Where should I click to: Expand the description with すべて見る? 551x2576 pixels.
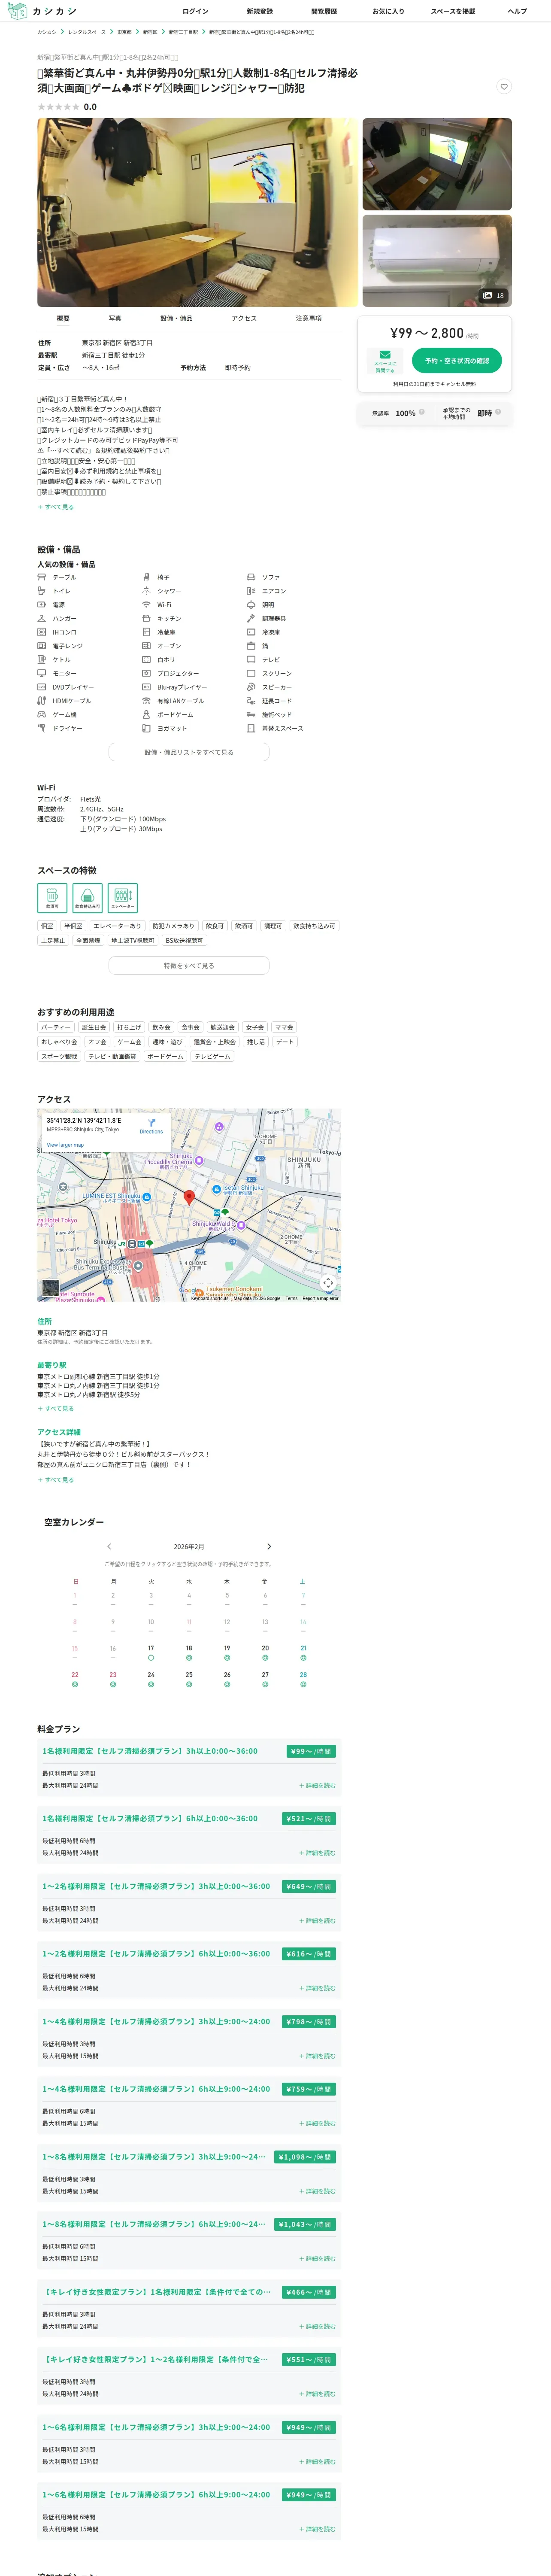(56, 507)
